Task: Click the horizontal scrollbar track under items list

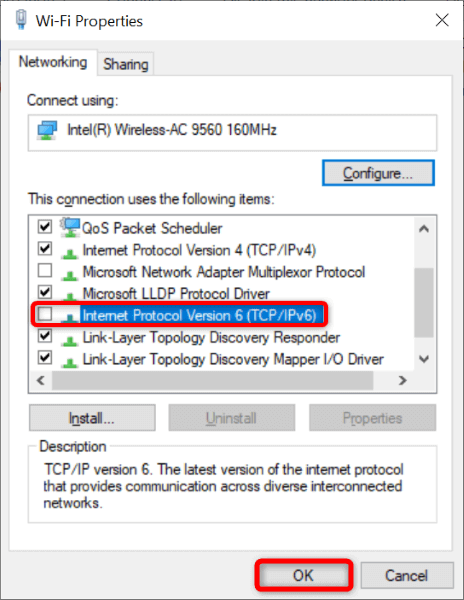Action: coord(213,380)
